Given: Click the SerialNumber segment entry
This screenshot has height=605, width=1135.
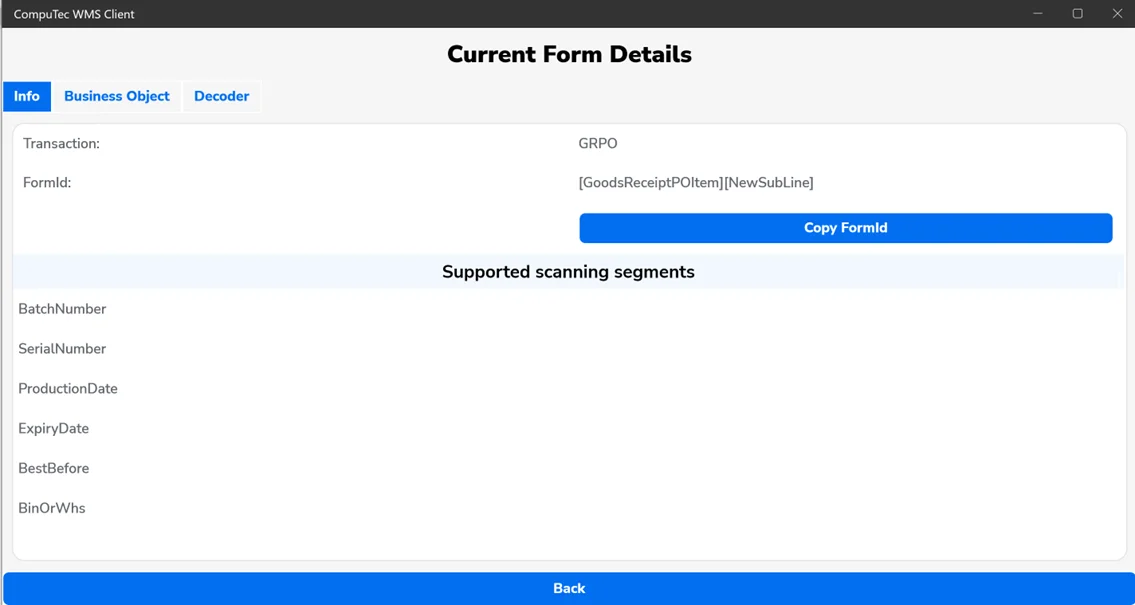Looking at the screenshot, I should [62, 348].
